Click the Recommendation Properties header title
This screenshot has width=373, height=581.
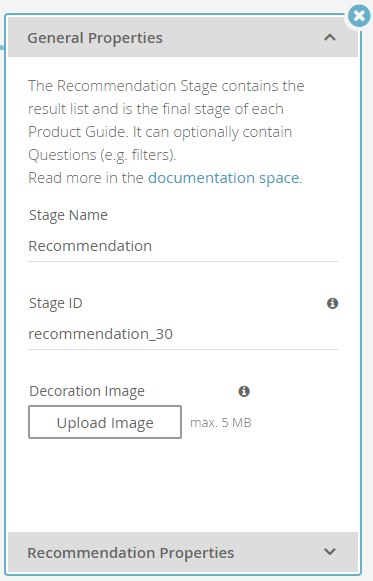pyautogui.click(x=131, y=553)
